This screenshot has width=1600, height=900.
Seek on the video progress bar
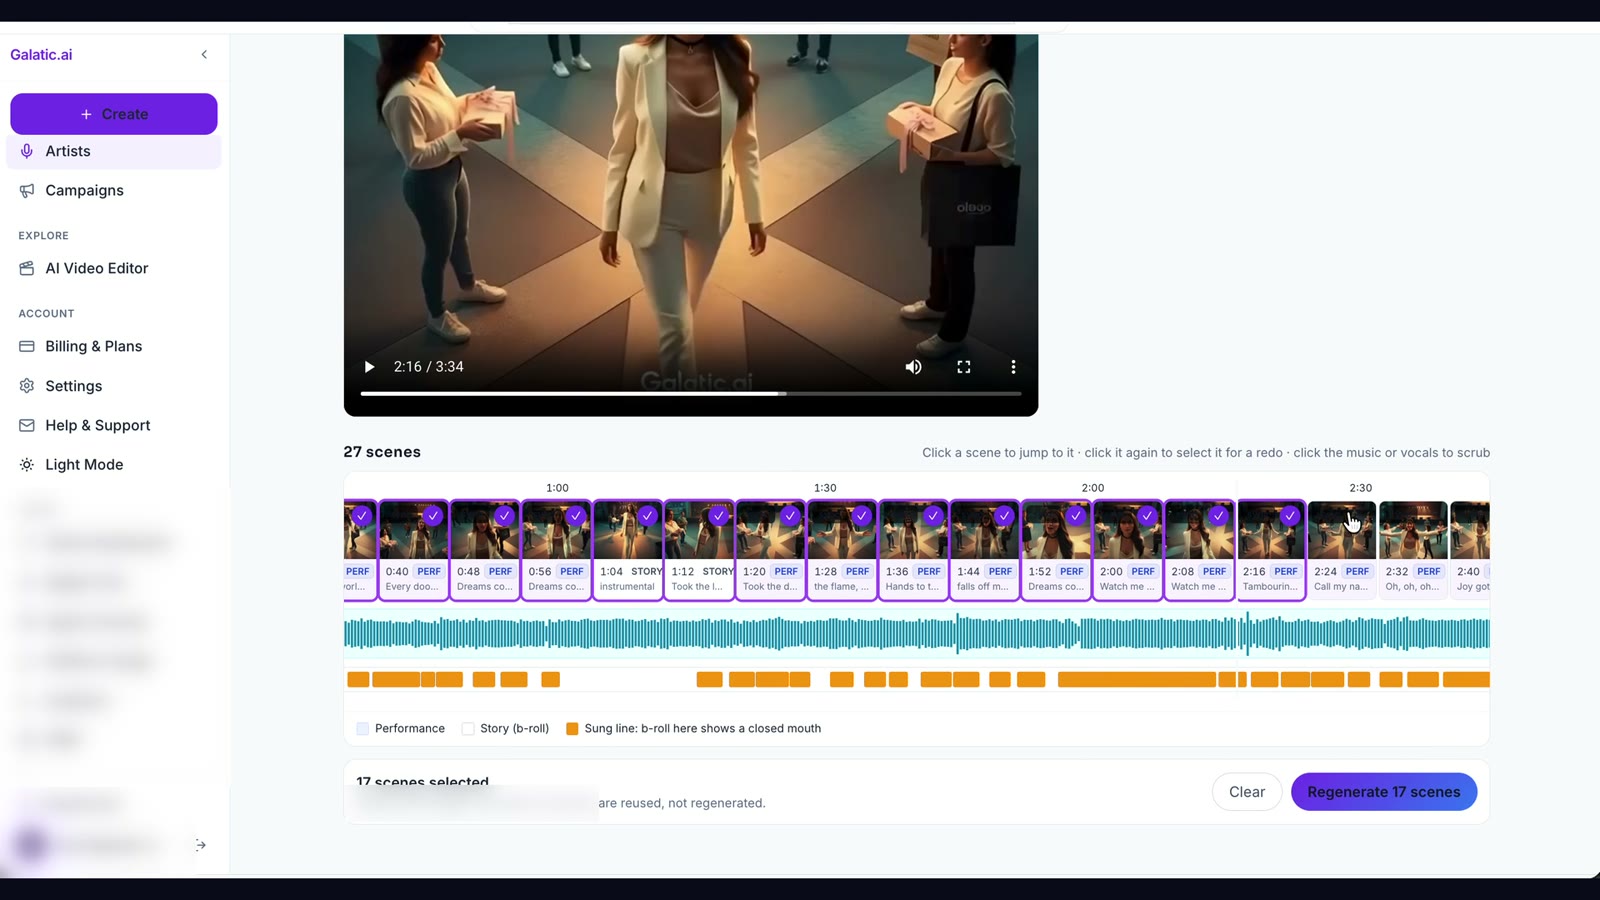691,394
